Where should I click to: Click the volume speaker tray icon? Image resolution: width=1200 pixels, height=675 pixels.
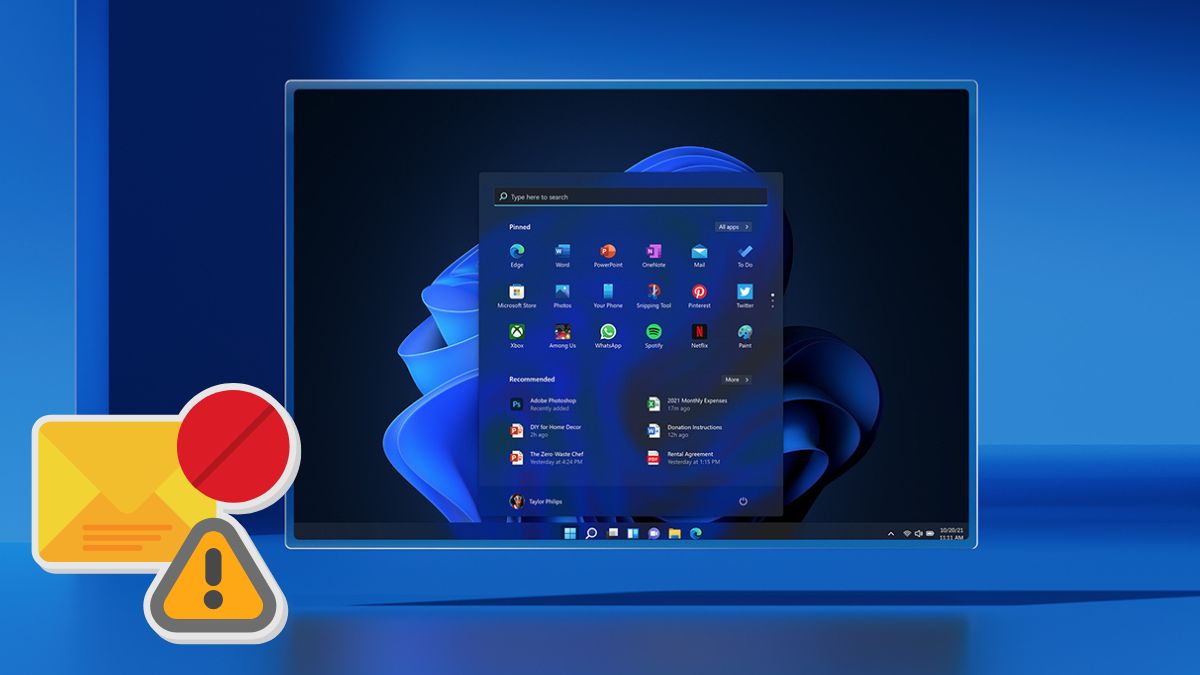pos(918,534)
